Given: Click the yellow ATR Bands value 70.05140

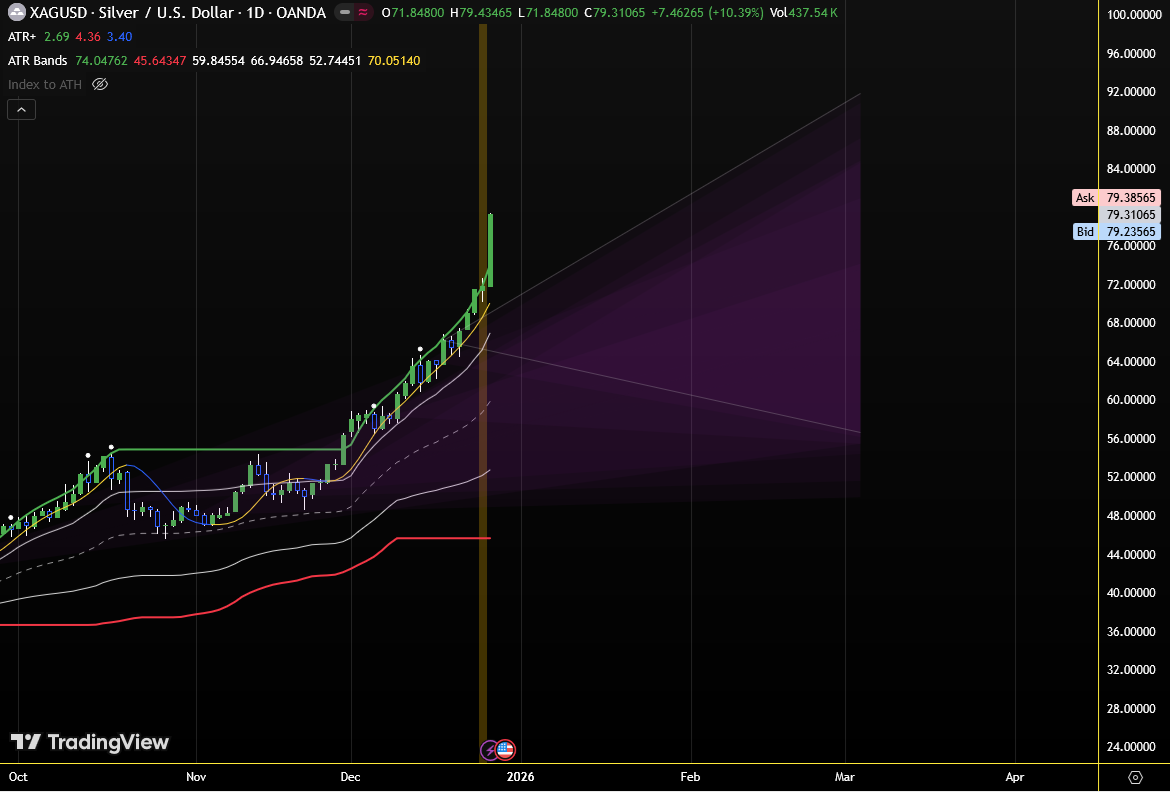Looking at the screenshot, I should click(x=394, y=60).
